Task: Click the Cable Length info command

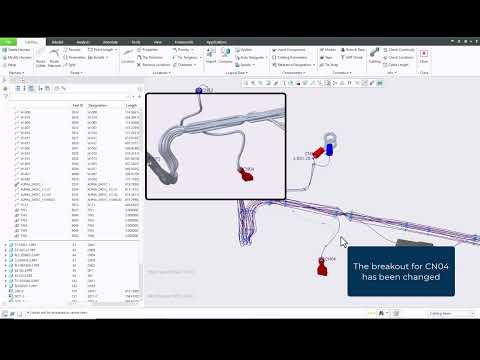Action: click(395, 65)
